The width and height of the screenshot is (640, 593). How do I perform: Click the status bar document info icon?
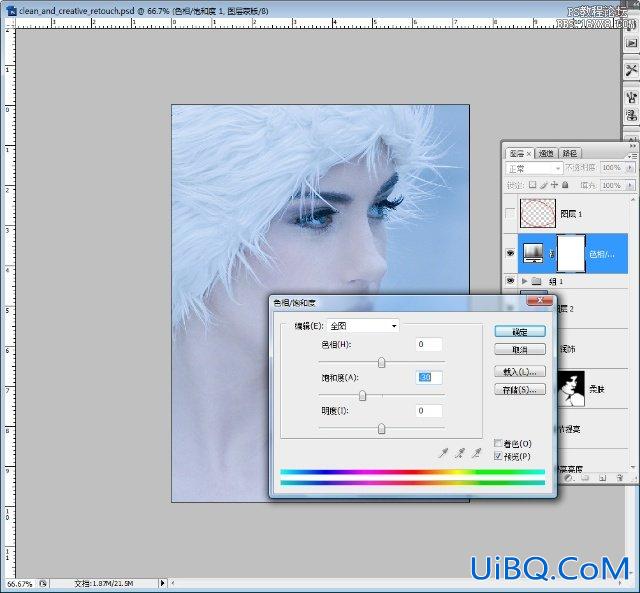(43, 584)
